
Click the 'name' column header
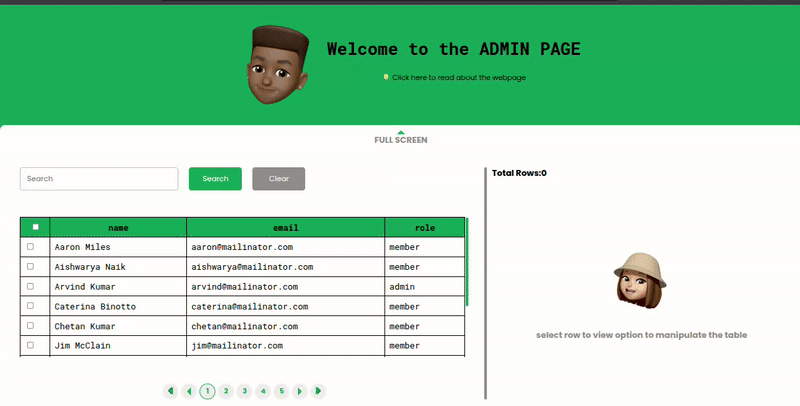coord(118,227)
